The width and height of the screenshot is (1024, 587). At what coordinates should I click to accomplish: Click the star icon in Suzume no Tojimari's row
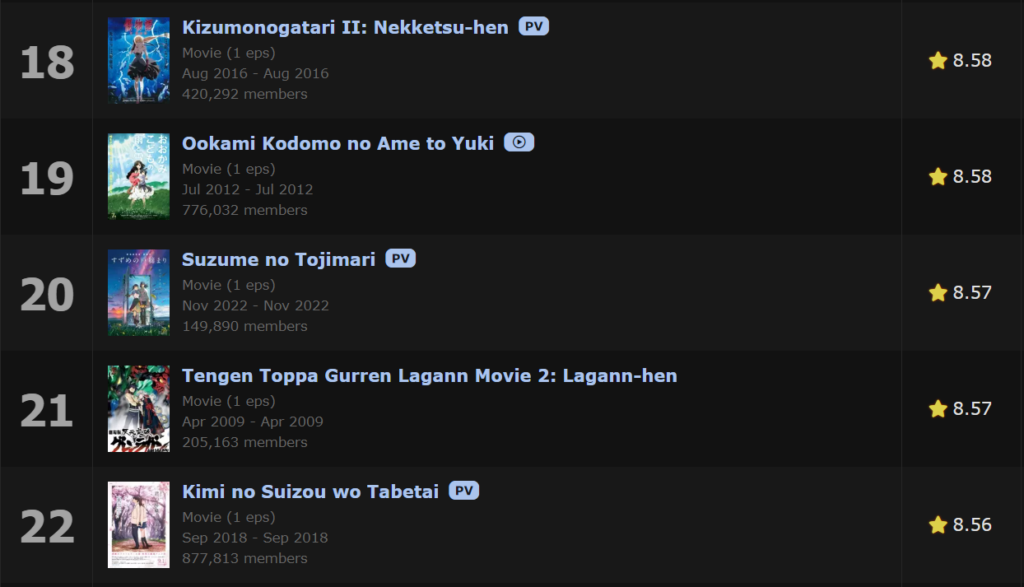click(938, 293)
